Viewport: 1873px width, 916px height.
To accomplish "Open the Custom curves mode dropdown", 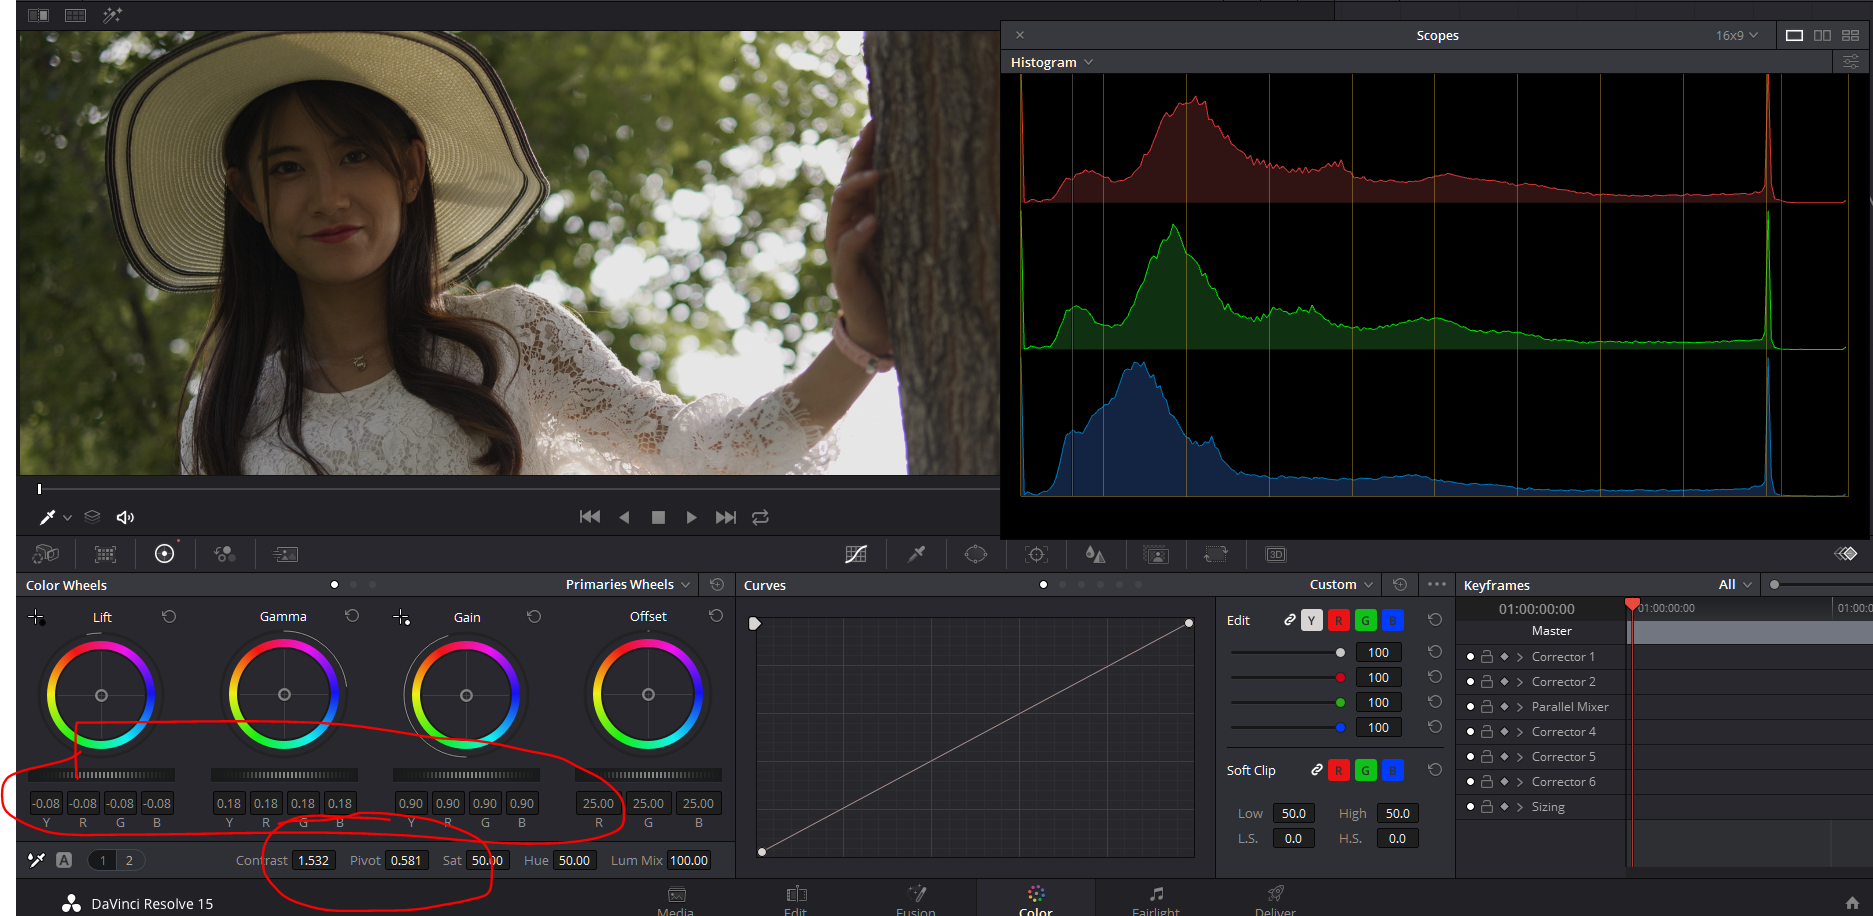I will 1341,584.
